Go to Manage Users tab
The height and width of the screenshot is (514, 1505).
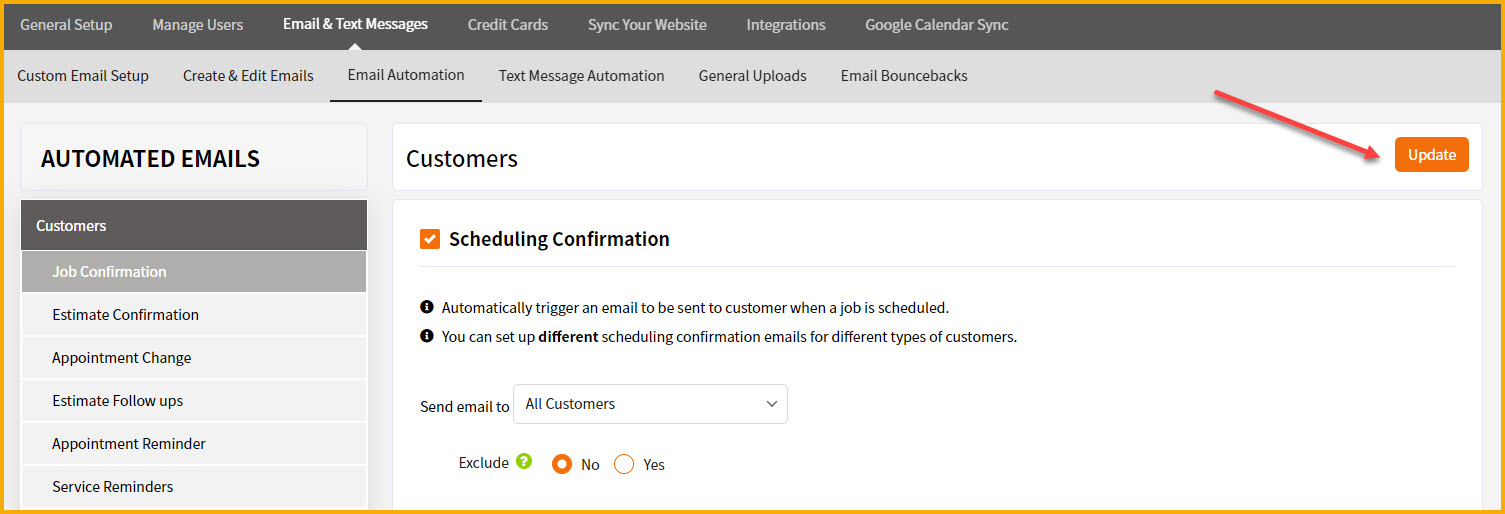pyautogui.click(x=197, y=25)
